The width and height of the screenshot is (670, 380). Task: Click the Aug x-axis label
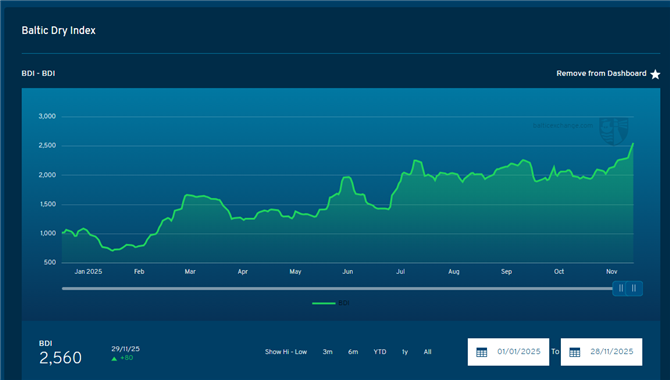tap(454, 271)
